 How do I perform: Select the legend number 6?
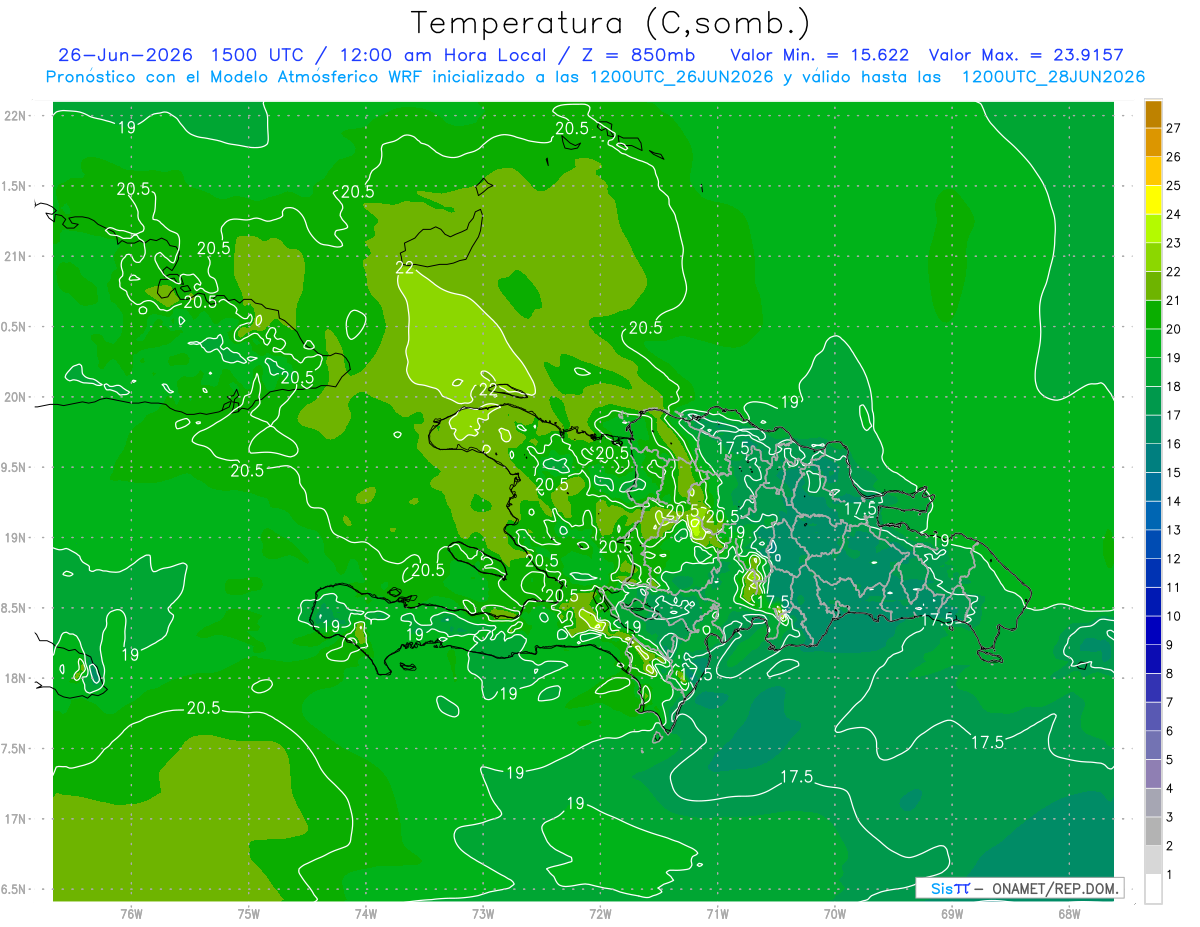pos(1170,731)
